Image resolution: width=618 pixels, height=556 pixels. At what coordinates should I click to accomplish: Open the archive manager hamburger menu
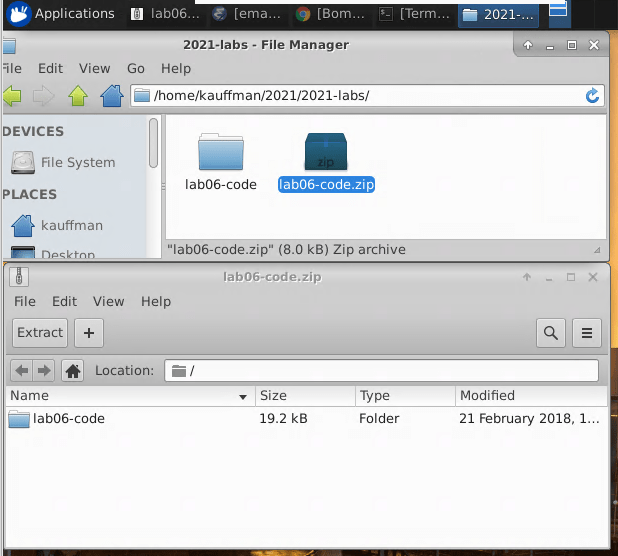(587, 333)
